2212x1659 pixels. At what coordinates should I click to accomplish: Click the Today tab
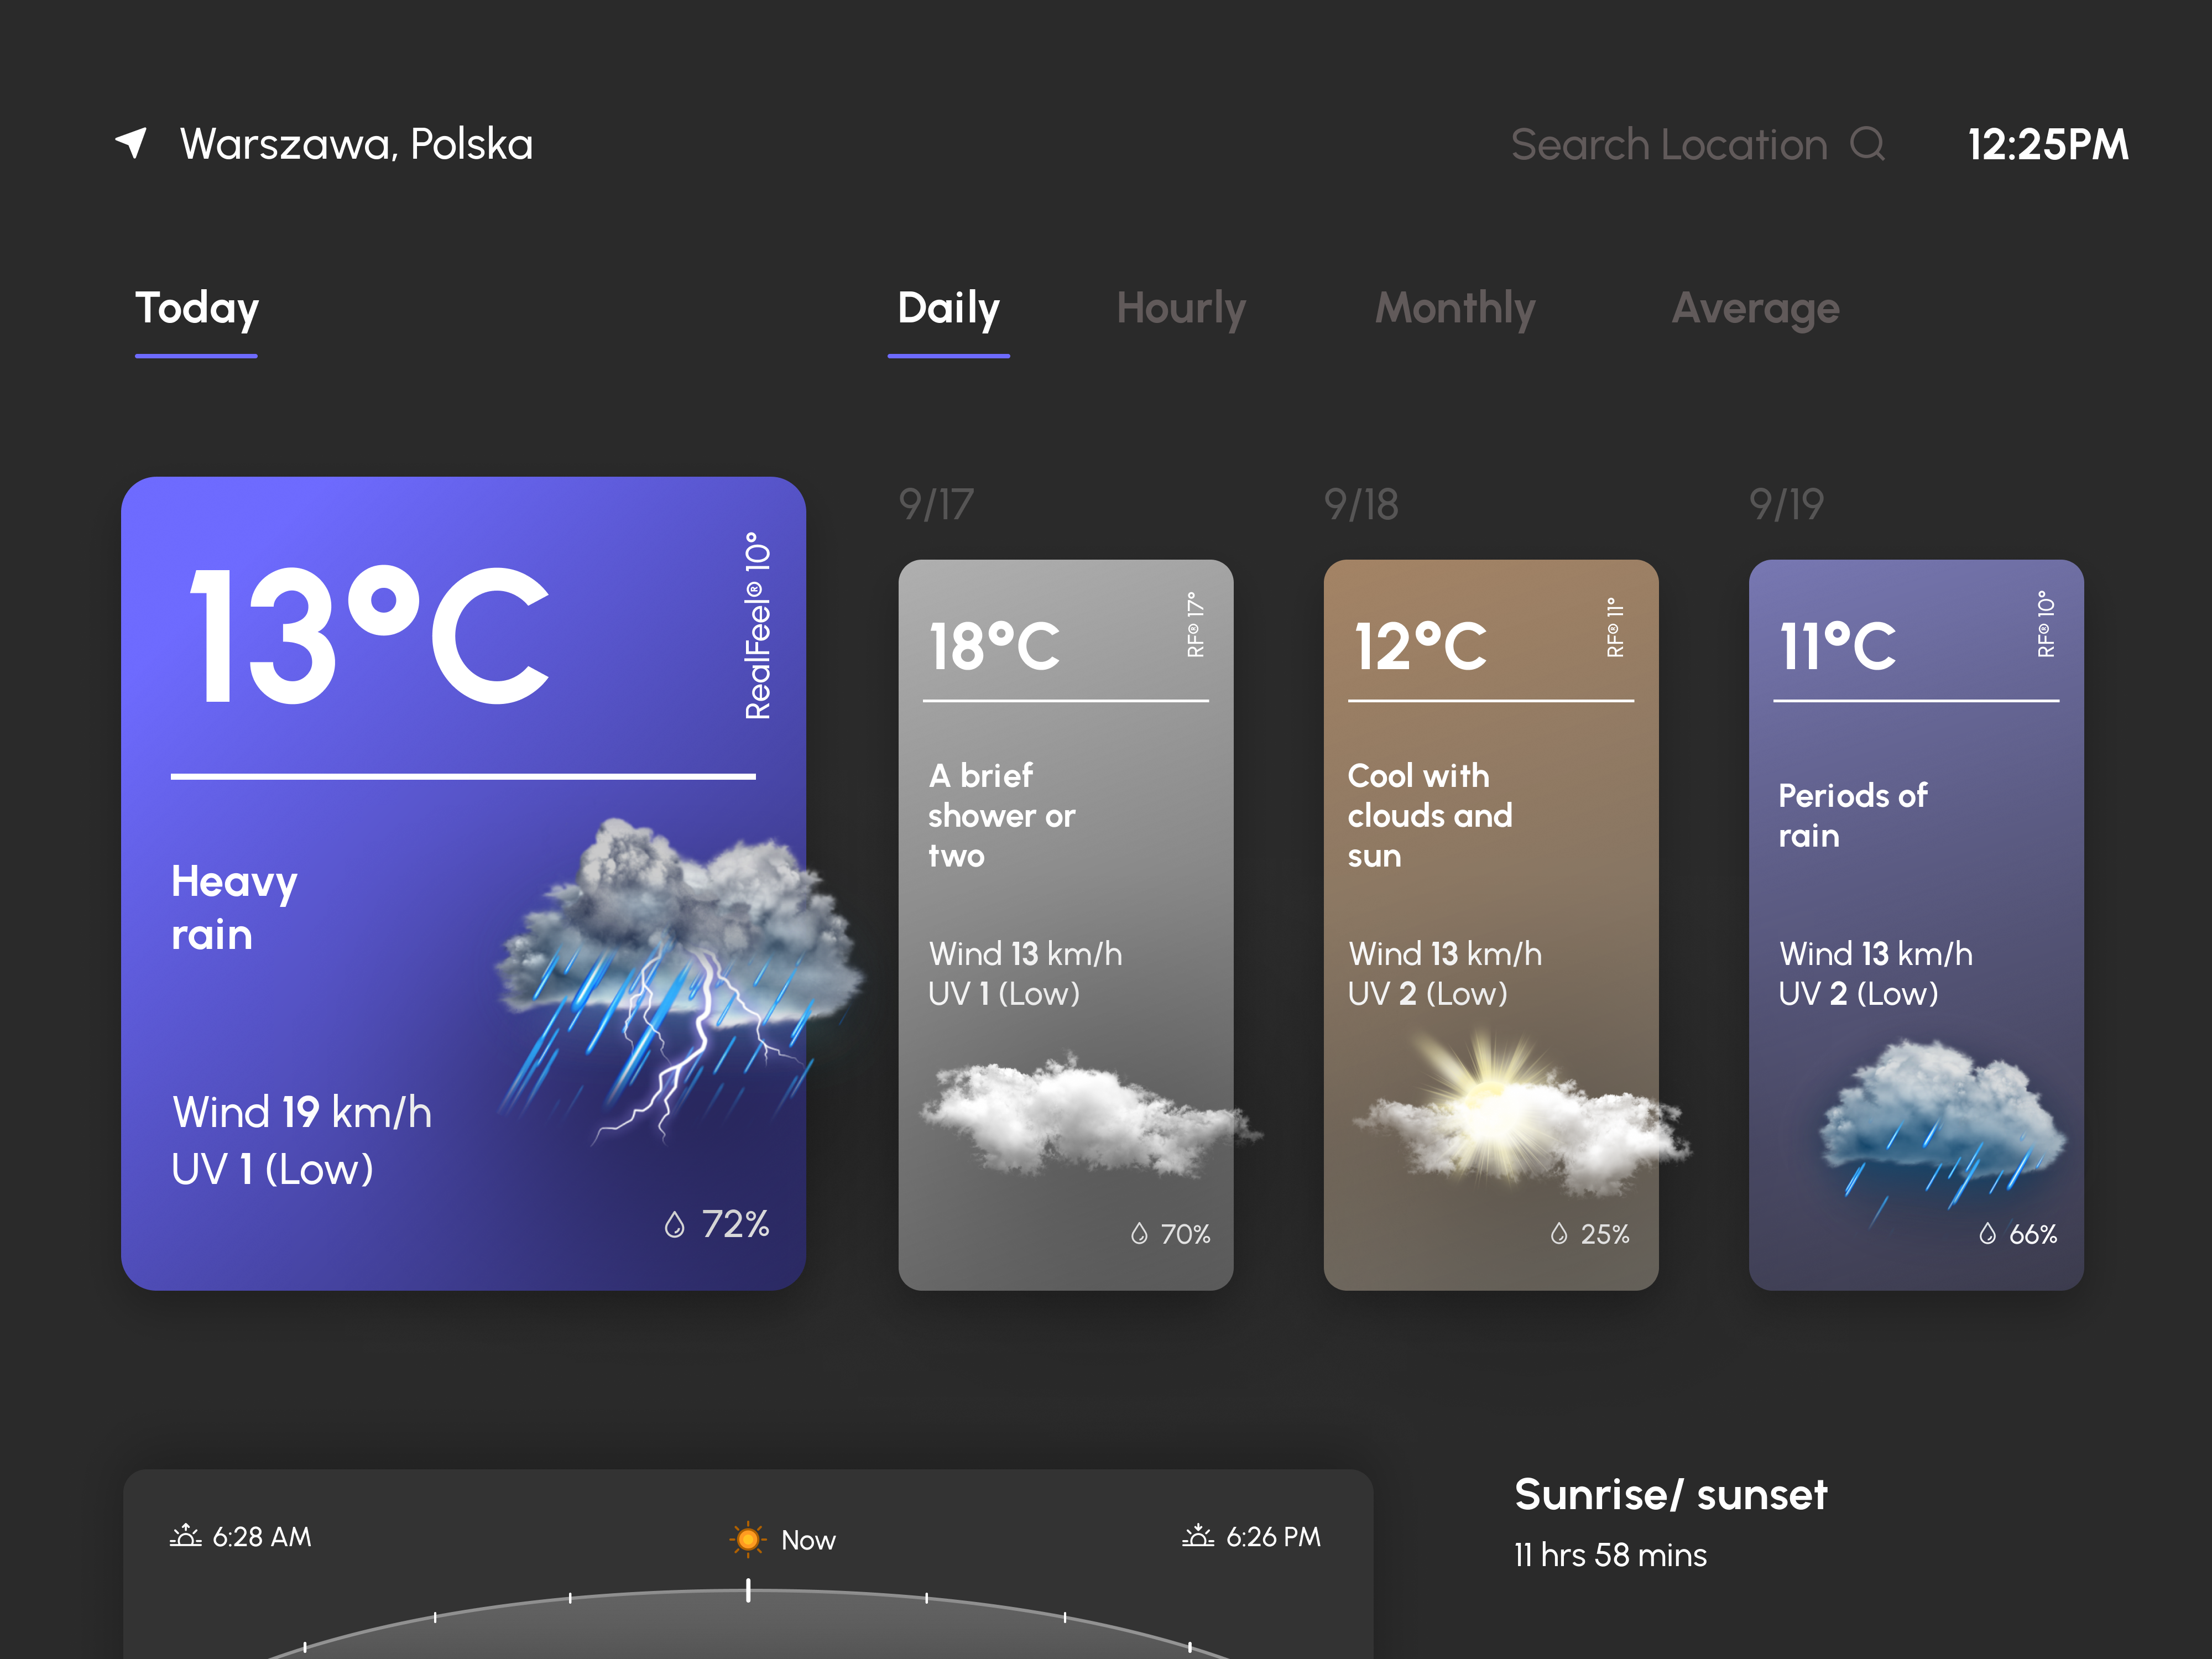pos(197,308)
